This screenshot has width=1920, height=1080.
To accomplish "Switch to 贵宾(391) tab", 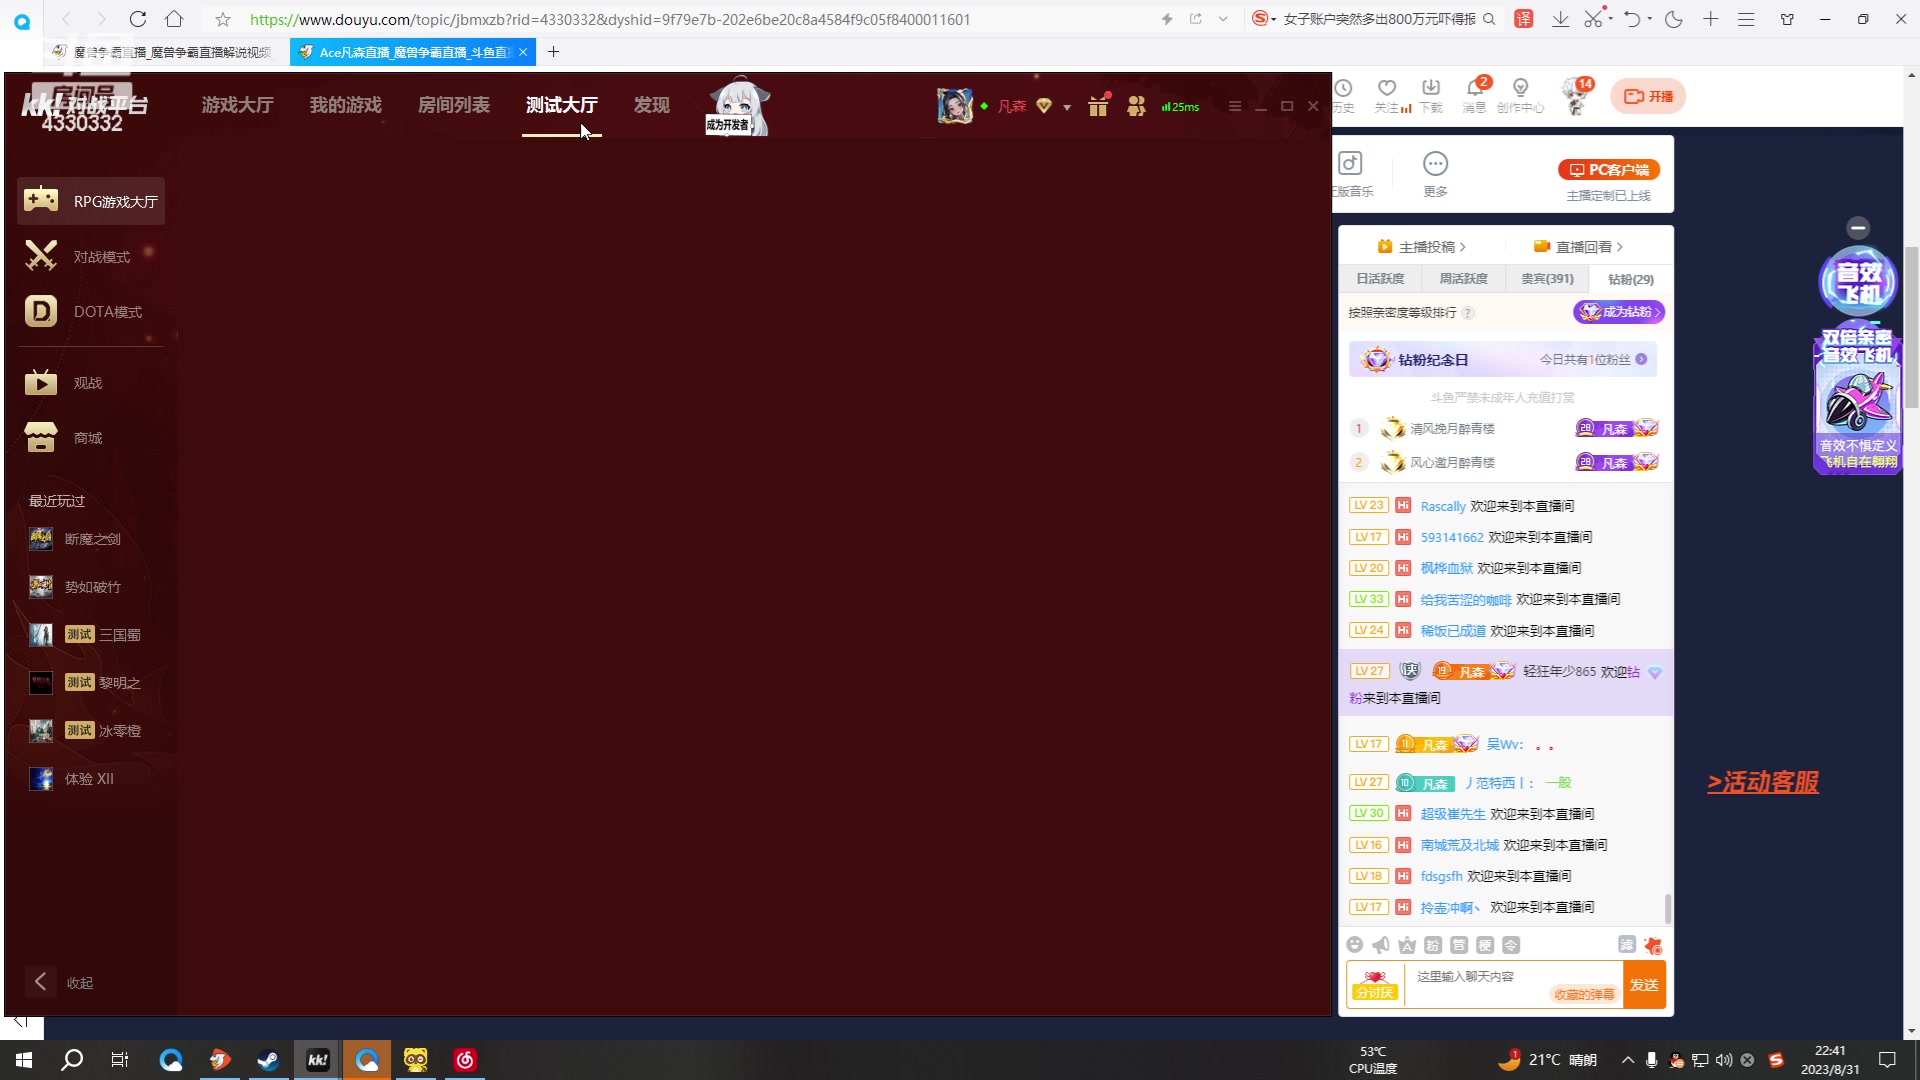I will tap(1547, 279).
